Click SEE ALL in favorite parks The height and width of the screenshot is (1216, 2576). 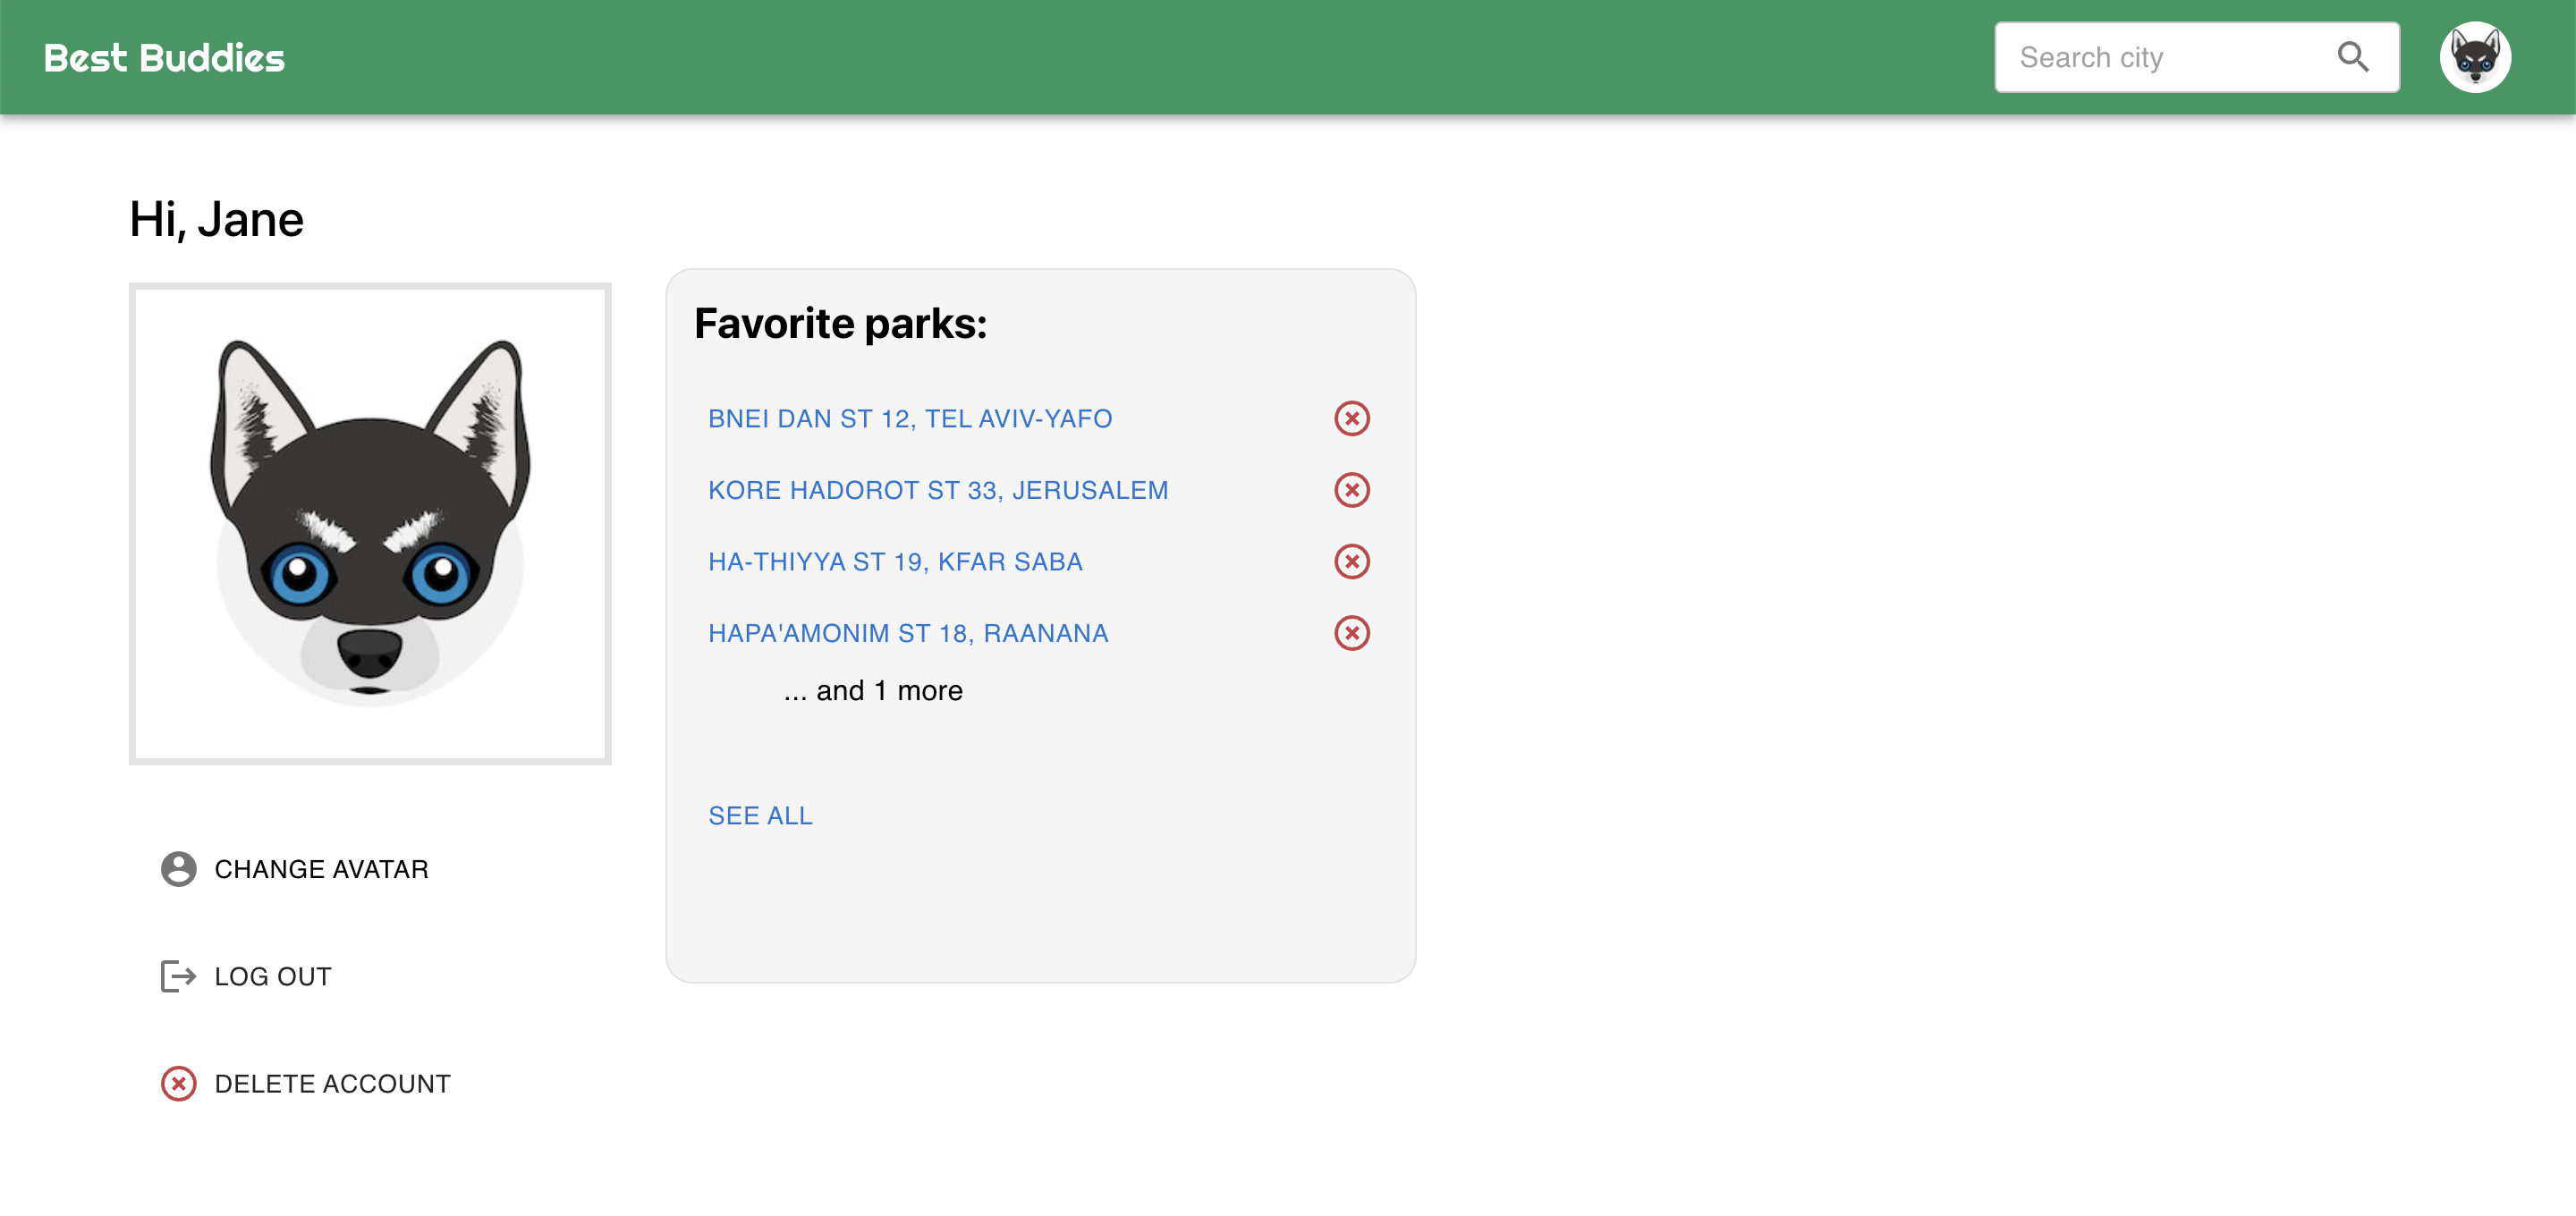(760, 815)
